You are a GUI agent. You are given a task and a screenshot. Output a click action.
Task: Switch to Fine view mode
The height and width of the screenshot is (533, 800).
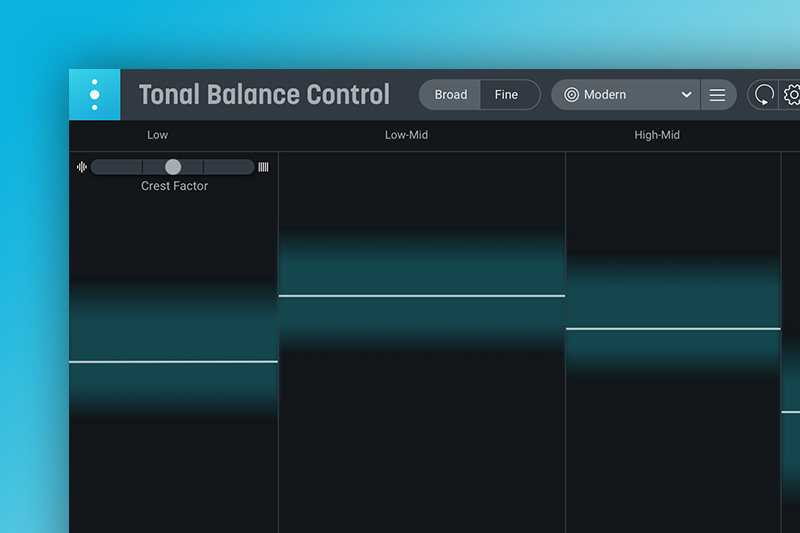click(507, 95)
